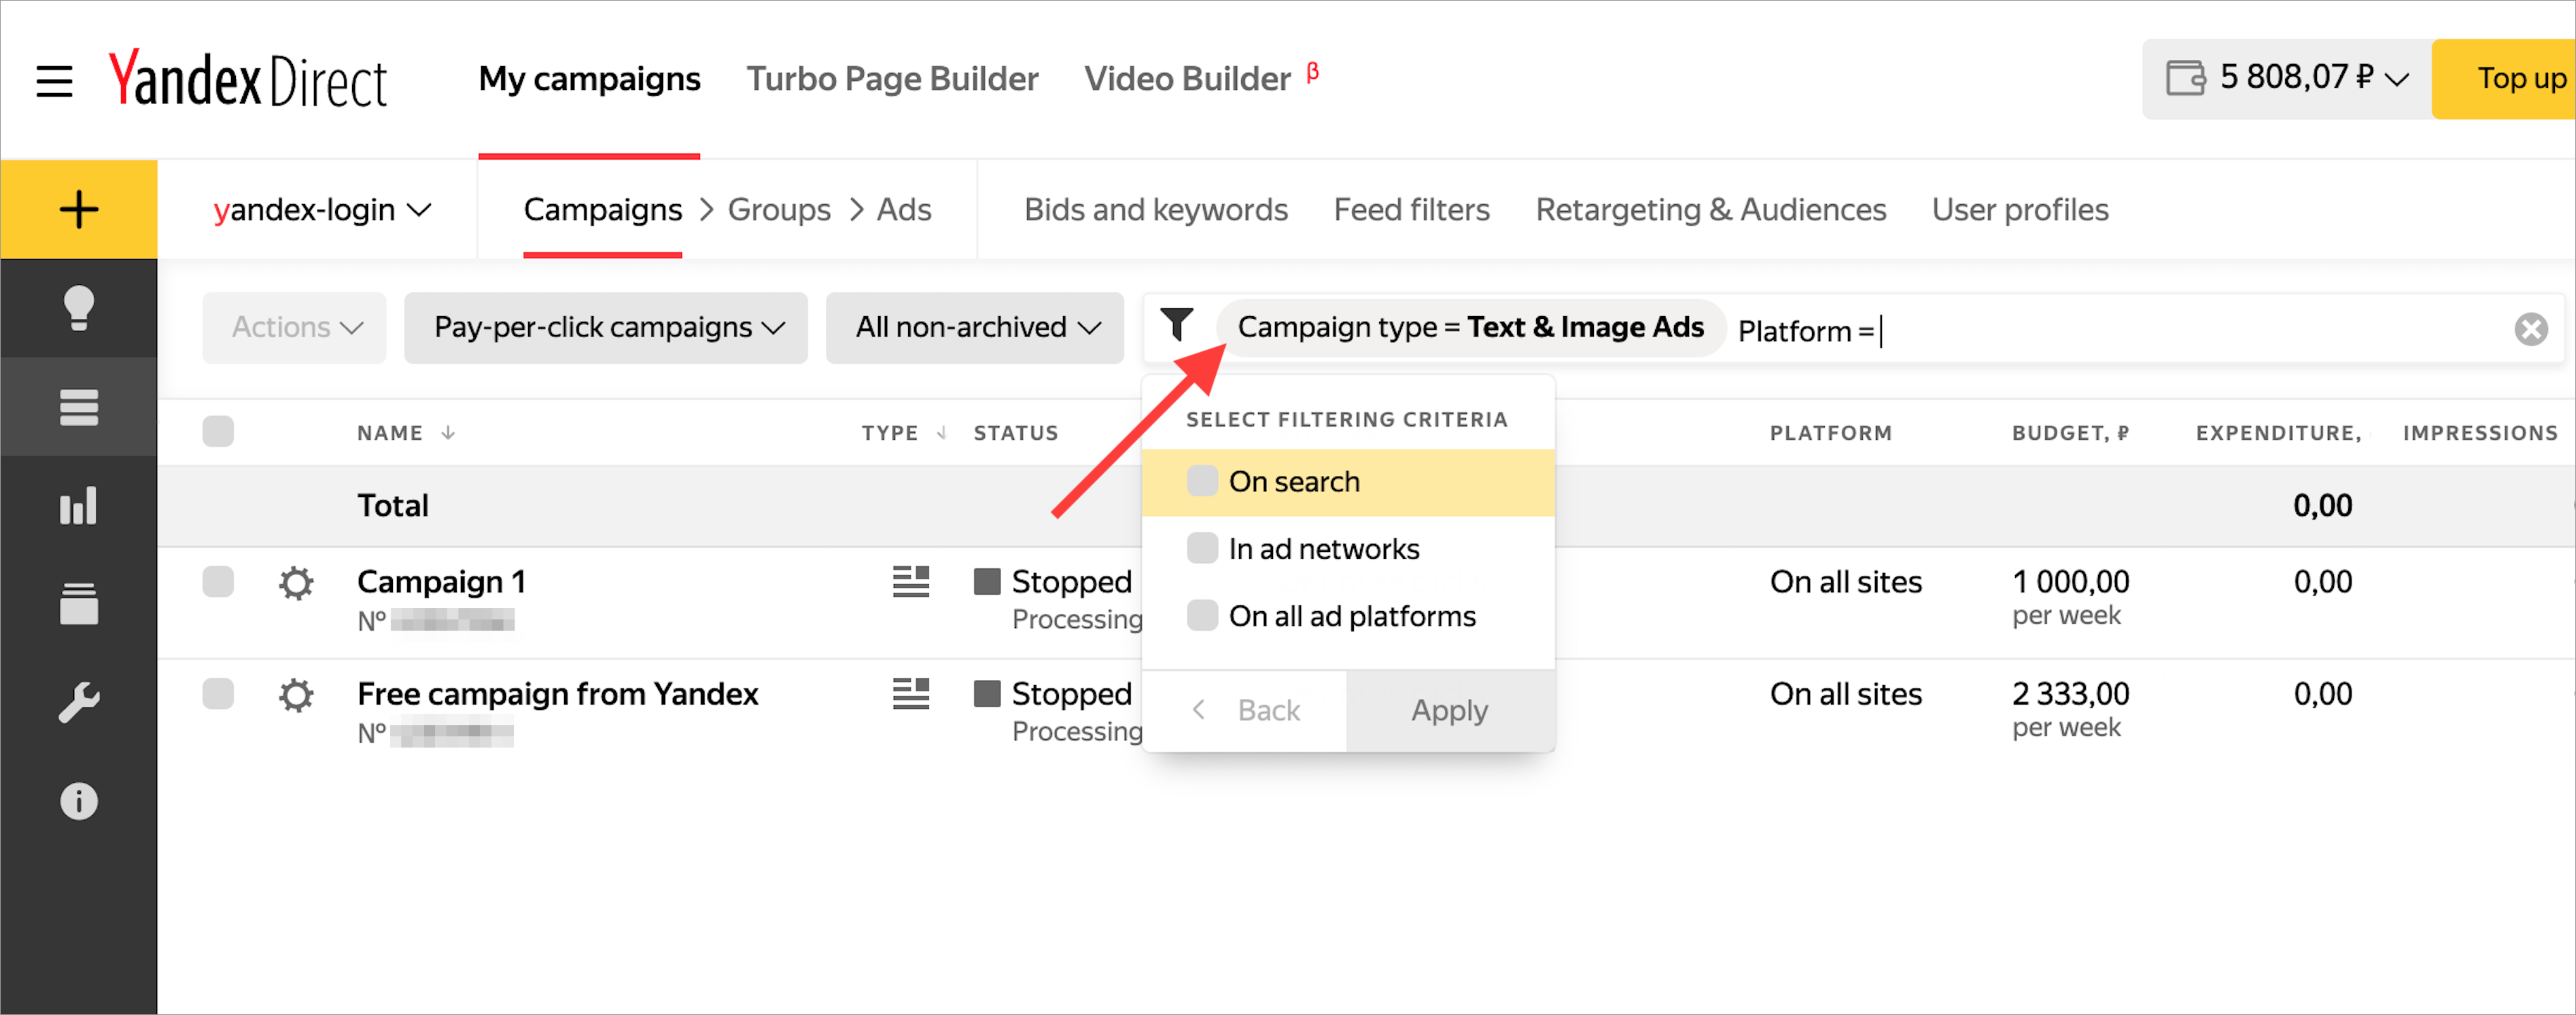
Task: Check the In ad networks option
Action: 1202,548
